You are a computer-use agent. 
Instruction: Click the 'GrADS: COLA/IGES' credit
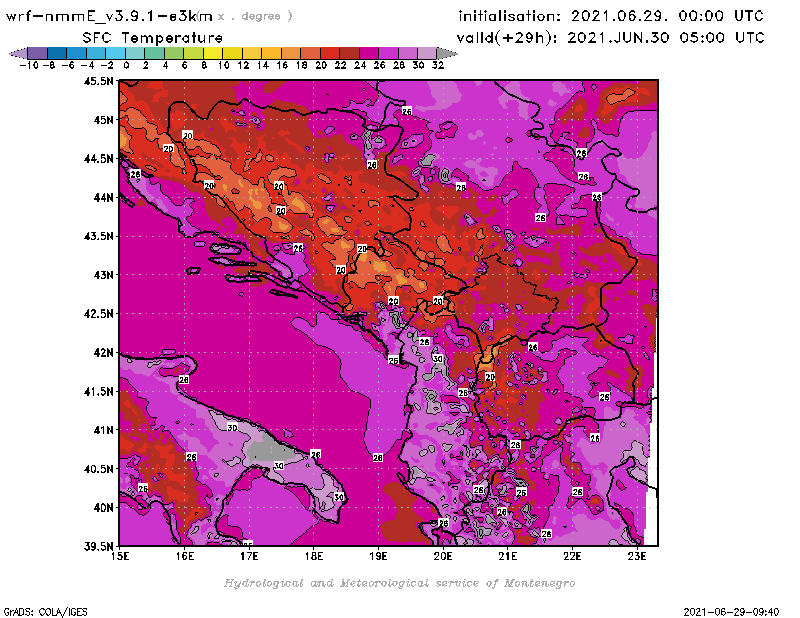[45, 612]
